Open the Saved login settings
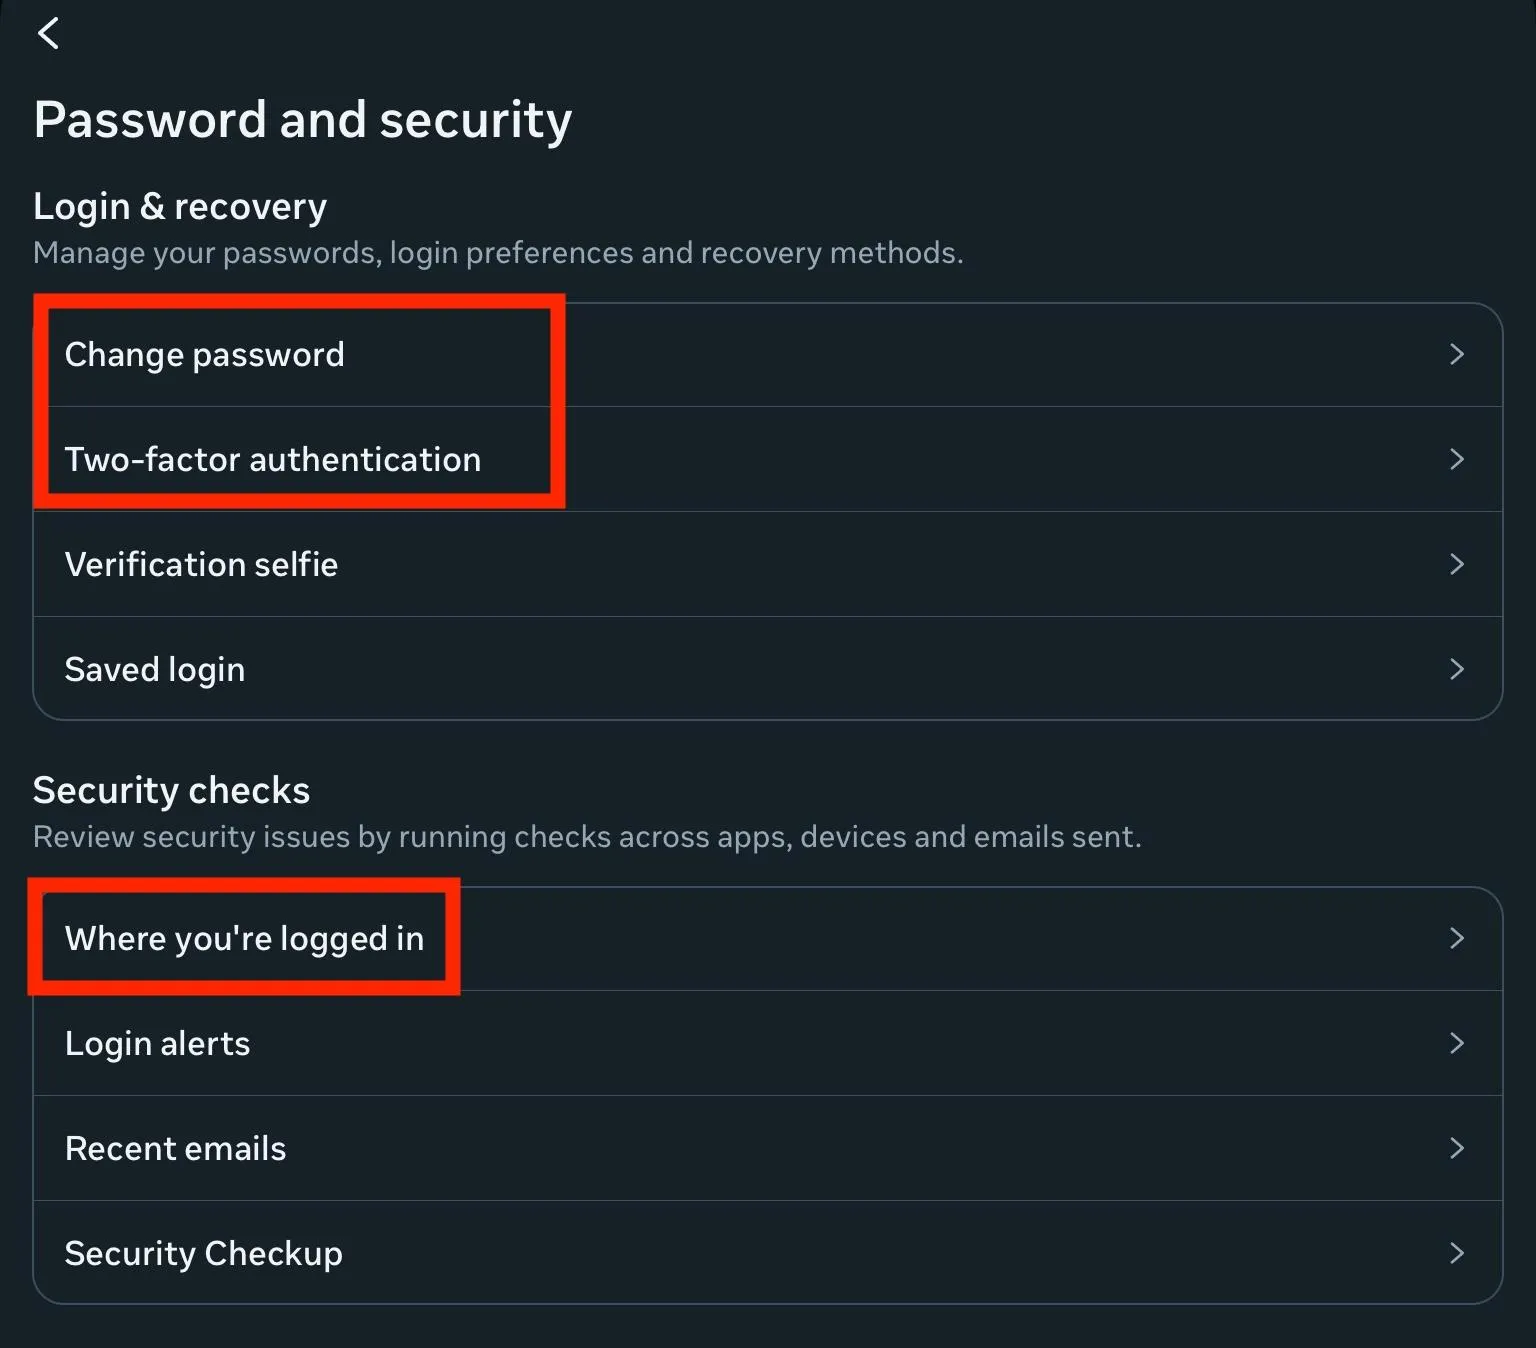The width and height of the screenshot is (1536, 1348). pyautogui.click(x=155, y=670)
